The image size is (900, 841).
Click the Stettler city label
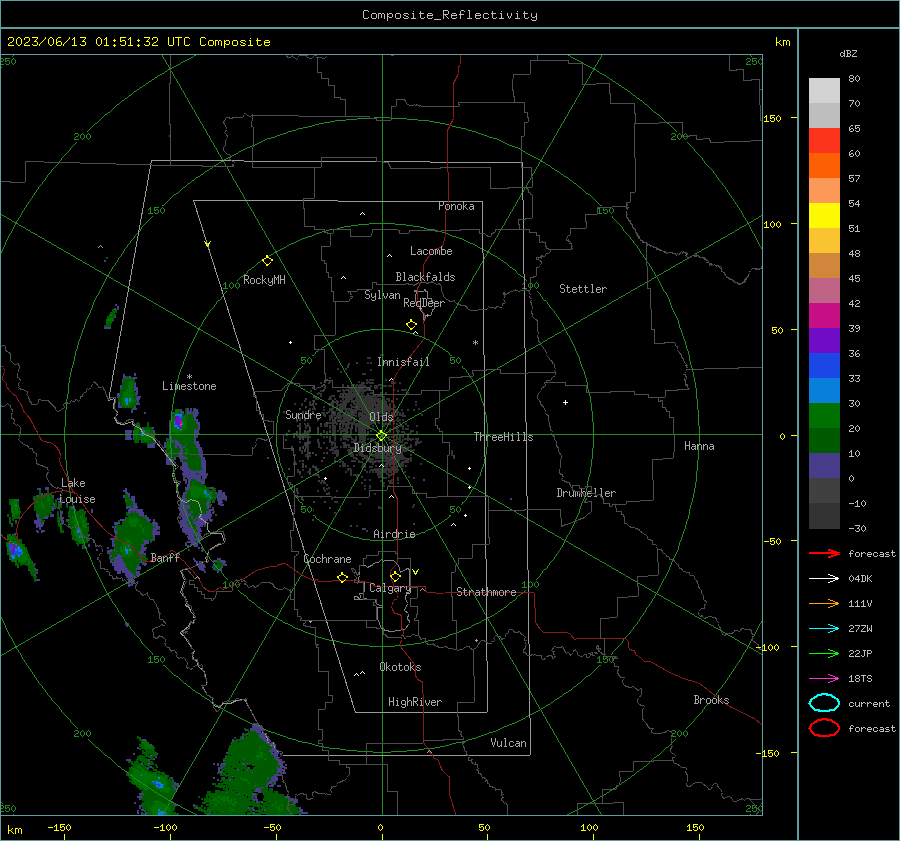point(583,289)
